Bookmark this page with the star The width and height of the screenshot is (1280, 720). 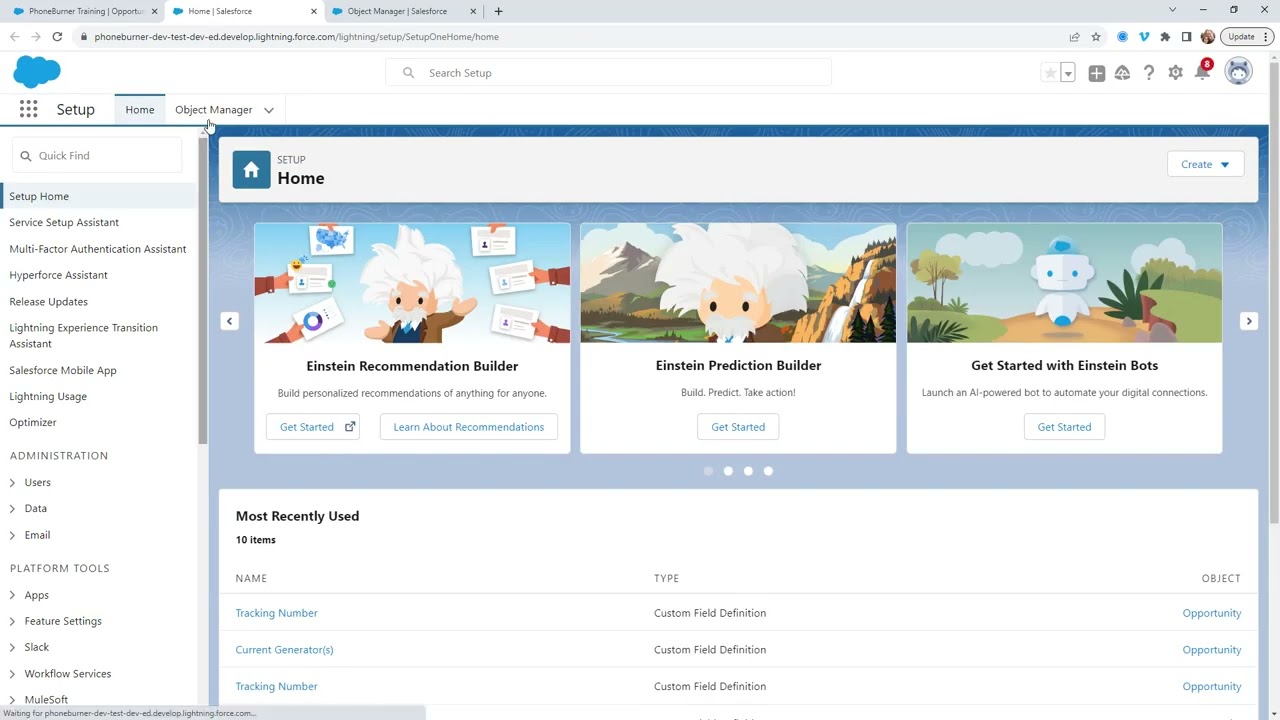(x=1096, y=37)
